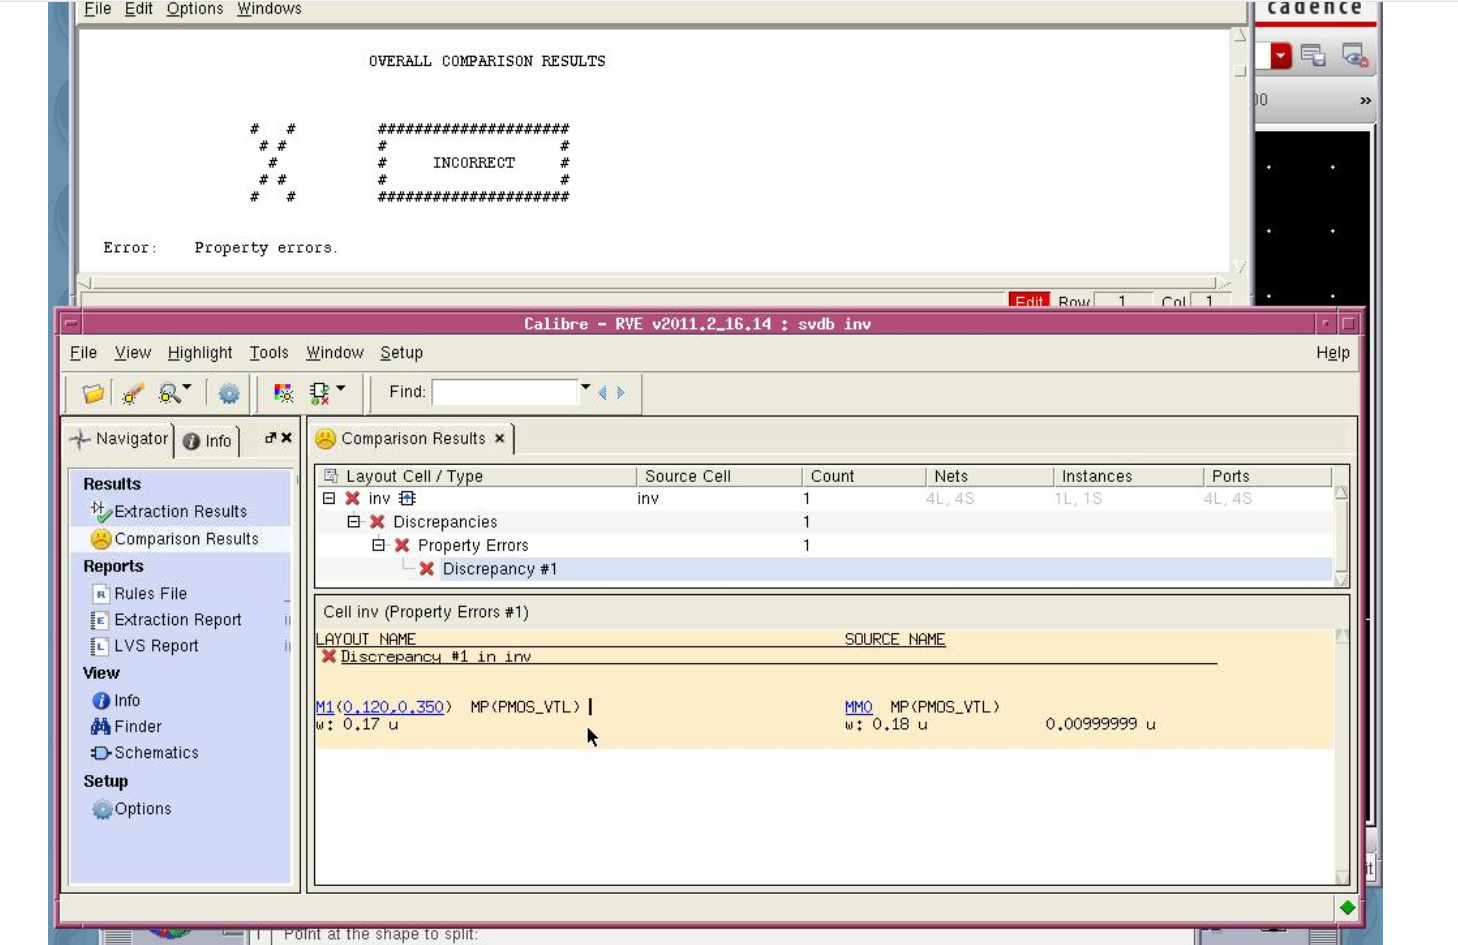
Task: Open File menu in the report window
Action: point(97,9)
